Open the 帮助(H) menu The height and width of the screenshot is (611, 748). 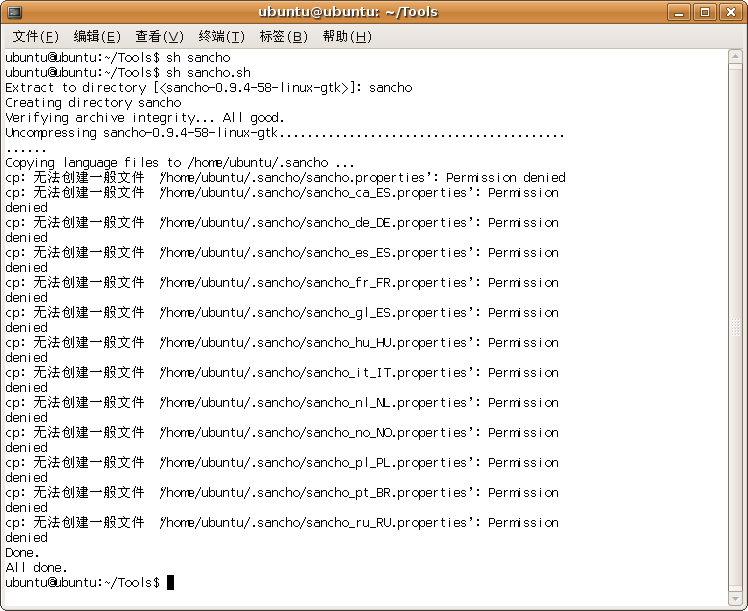tap(347, 36)
